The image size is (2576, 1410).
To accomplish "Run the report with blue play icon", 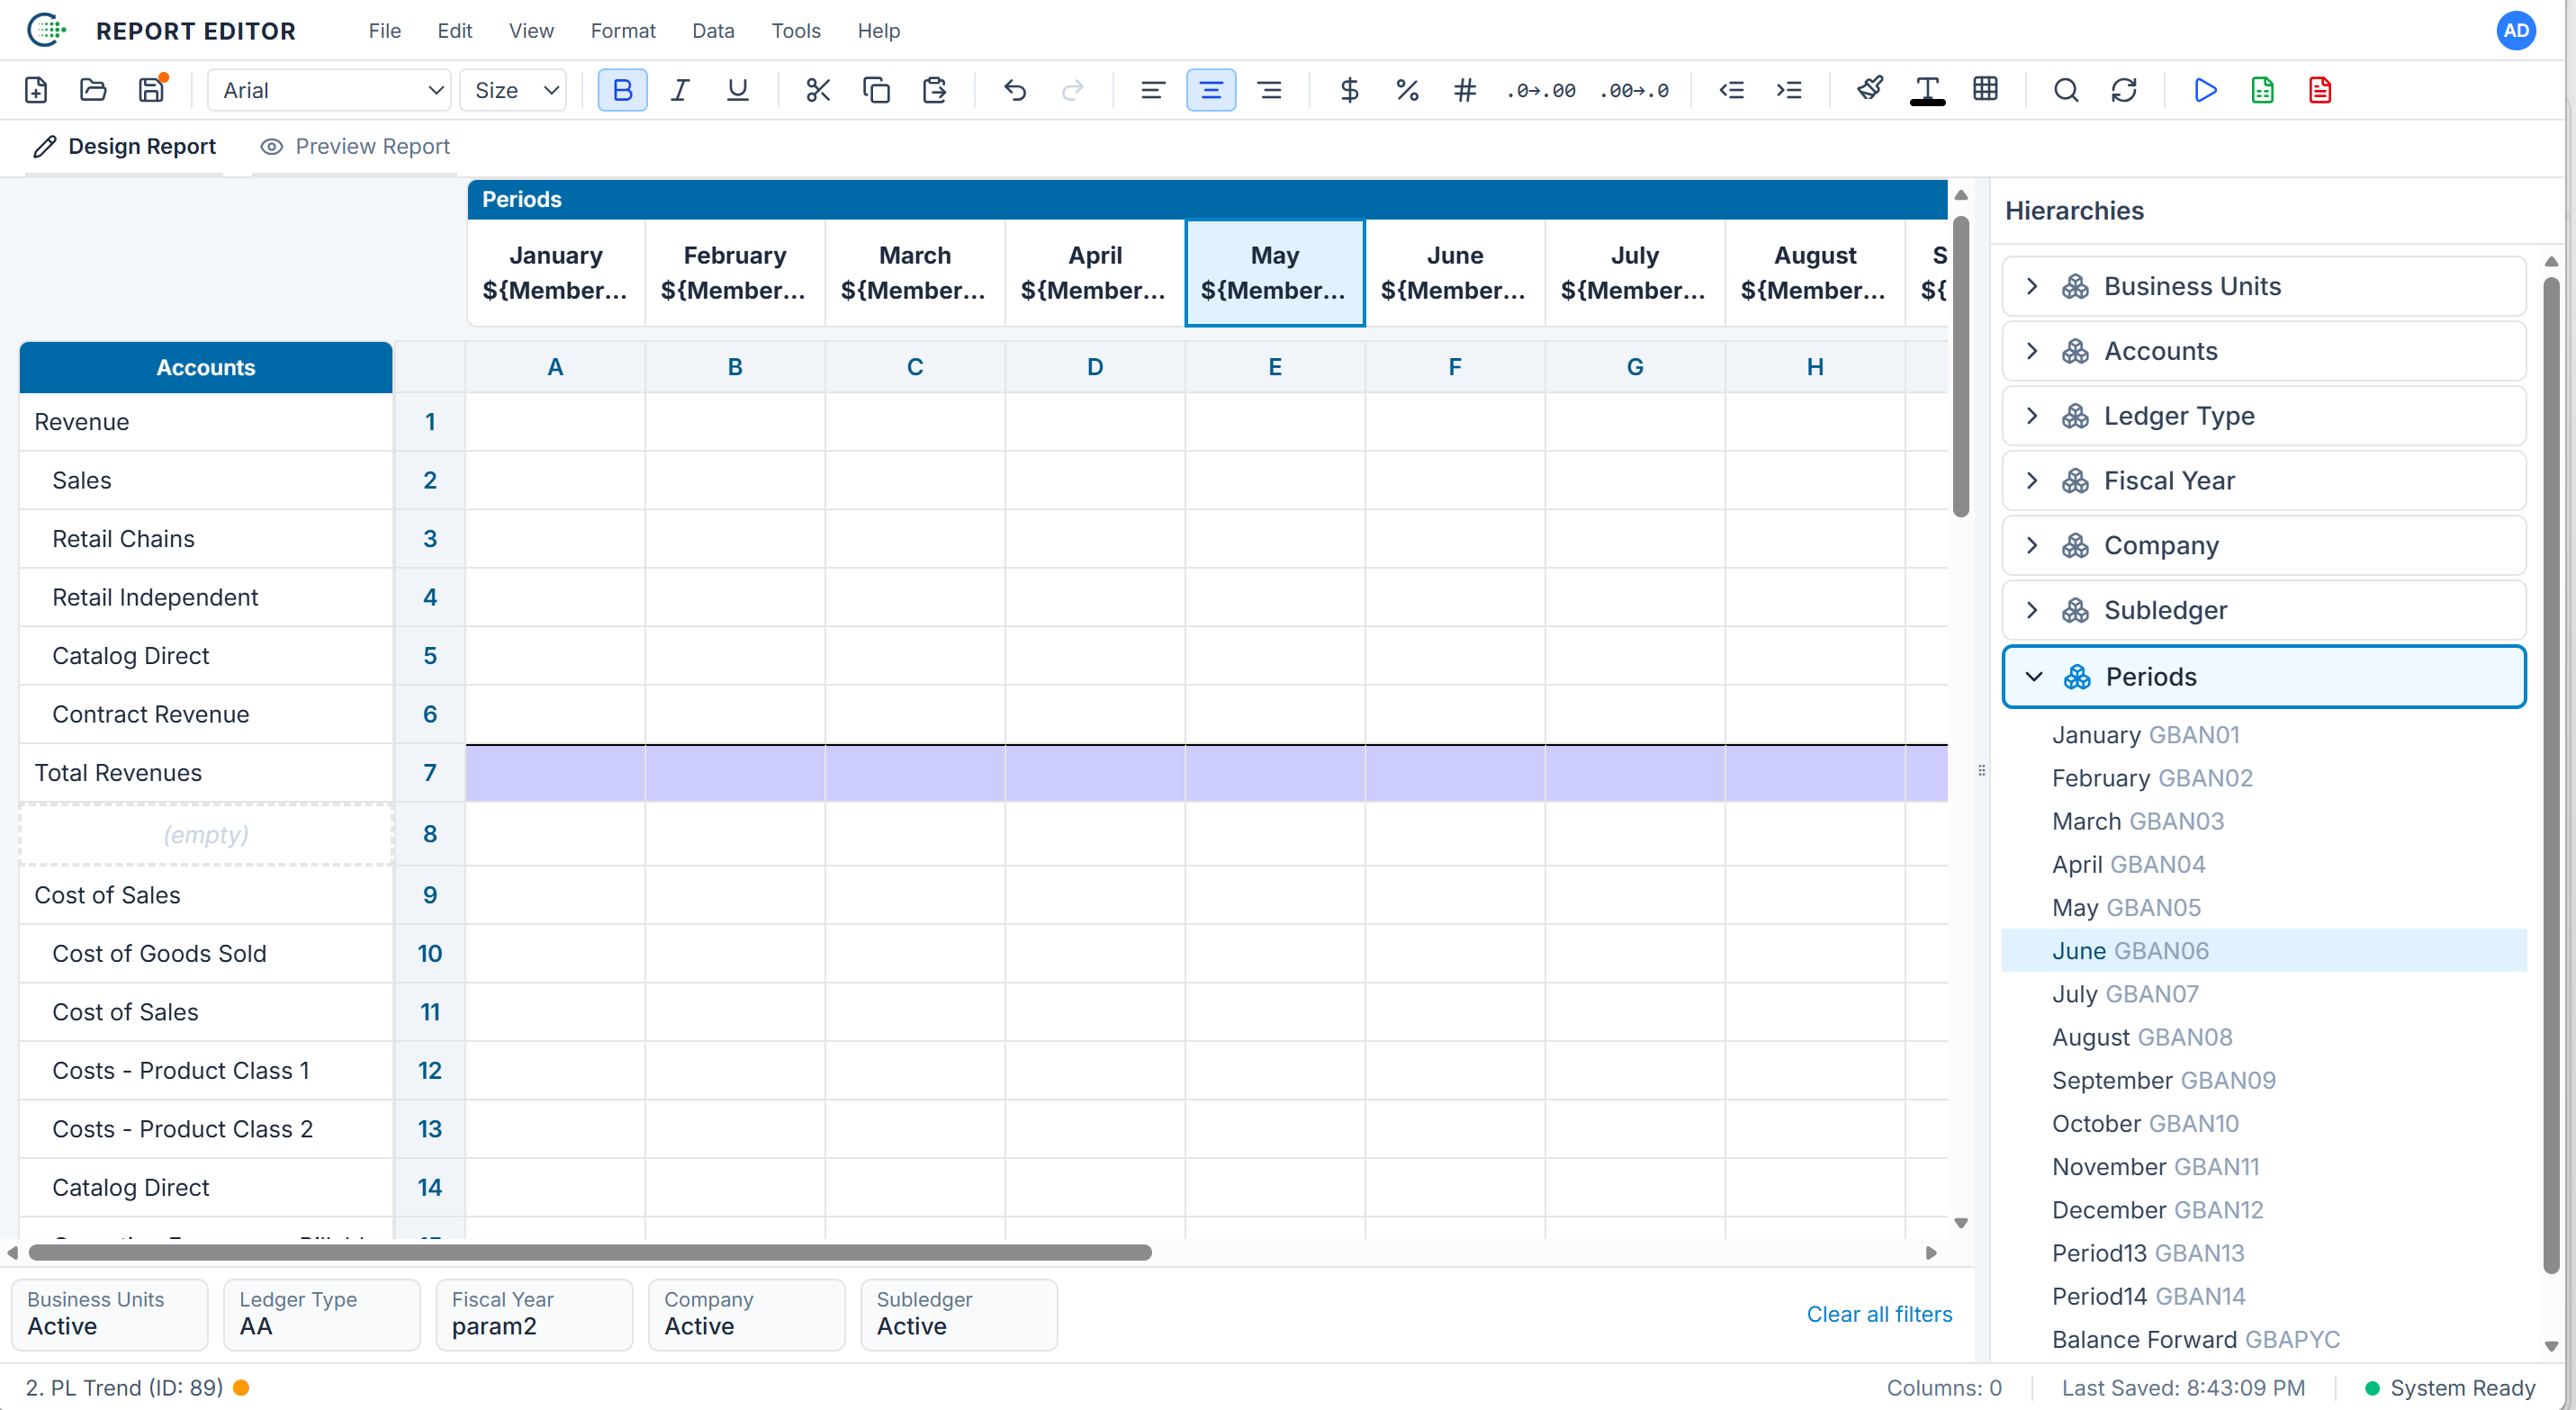I will (2204, 90).
